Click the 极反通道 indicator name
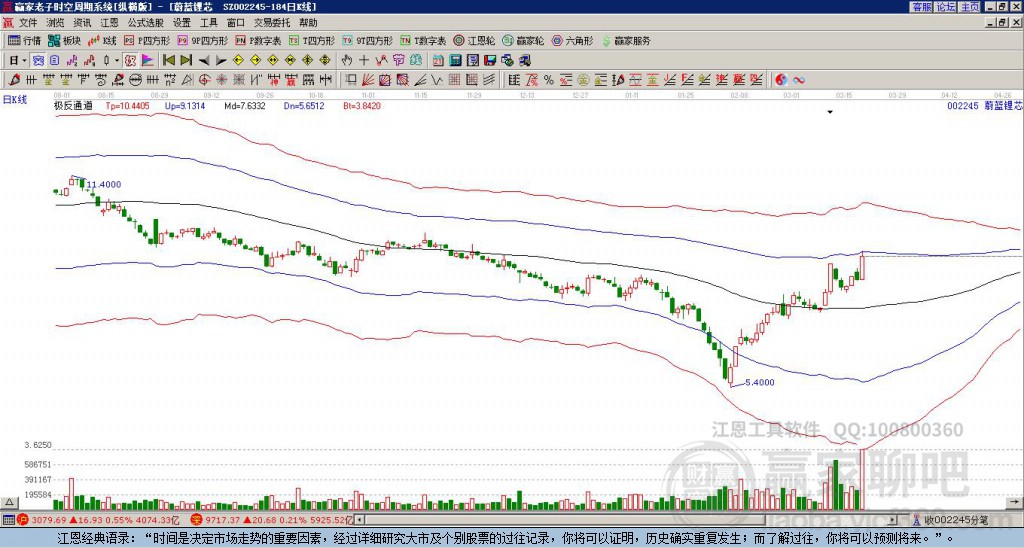 [73, 106]
